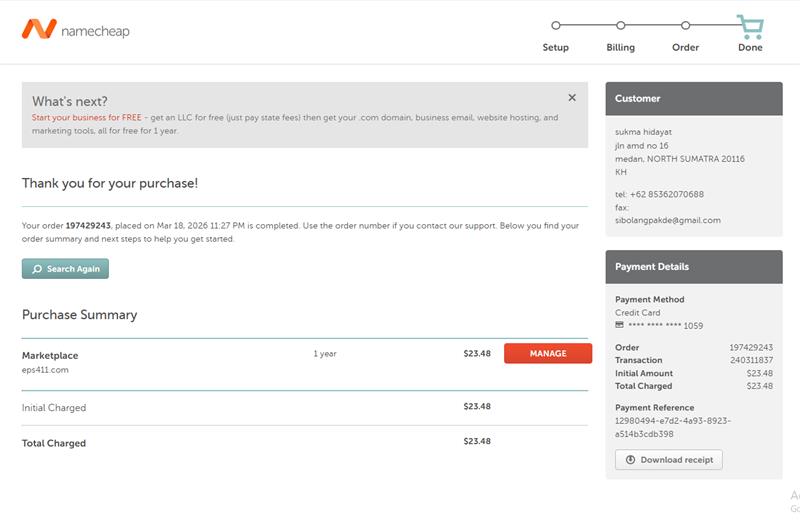This screenshot has width=800, height=522.
Task: Click MANAGE for the eps411.com domain
Action: point(547,353)
